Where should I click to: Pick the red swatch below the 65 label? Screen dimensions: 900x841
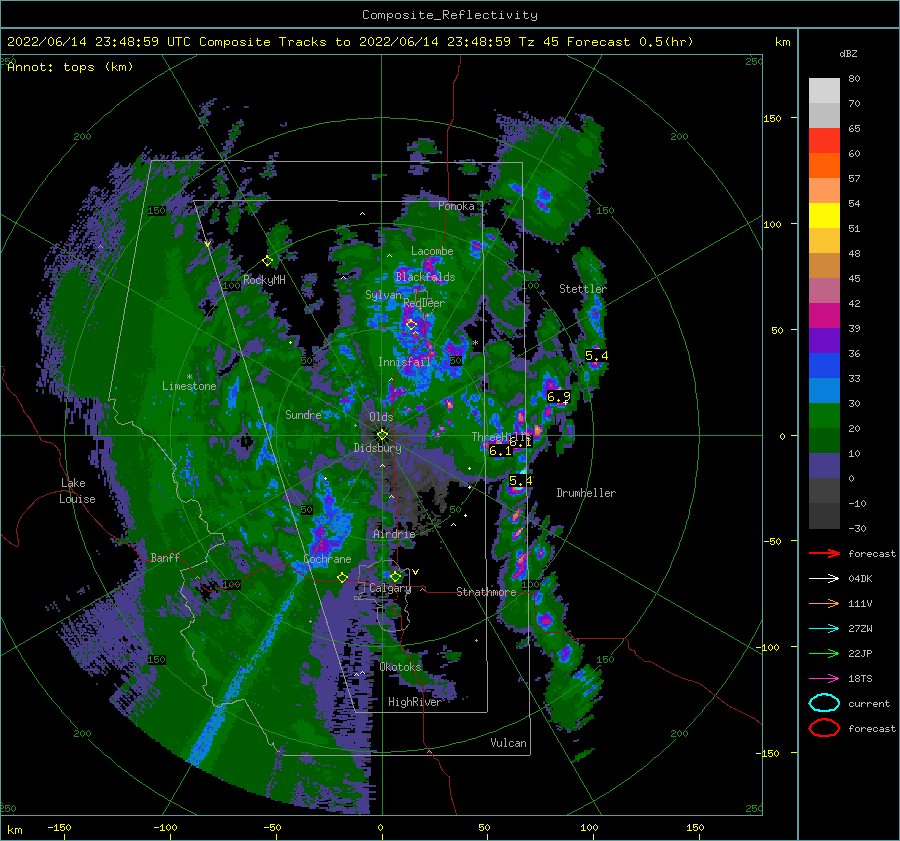pos(824,141)
